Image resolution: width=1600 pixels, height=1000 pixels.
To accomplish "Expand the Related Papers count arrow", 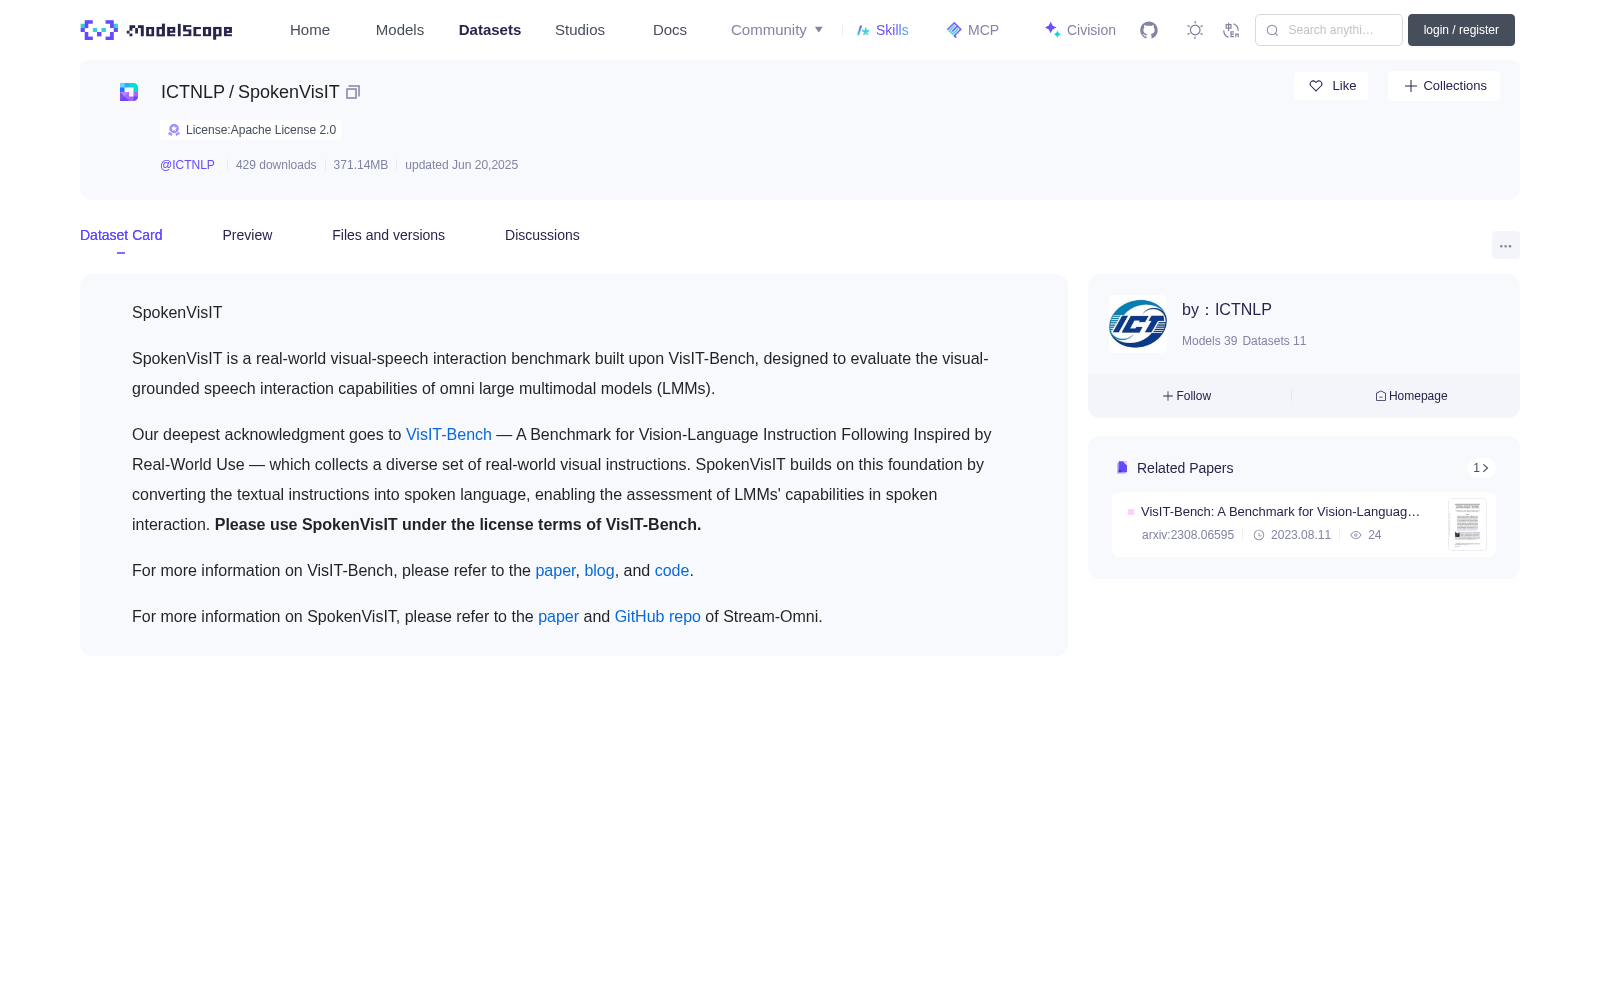I will pyautogui.click(x=1481, y=468).
